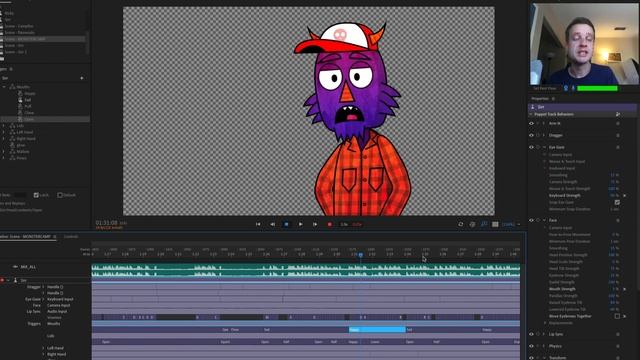Expand the Lip Sync behavior section
This screenshot has height=360, width=640.
(x=544, y=334)
